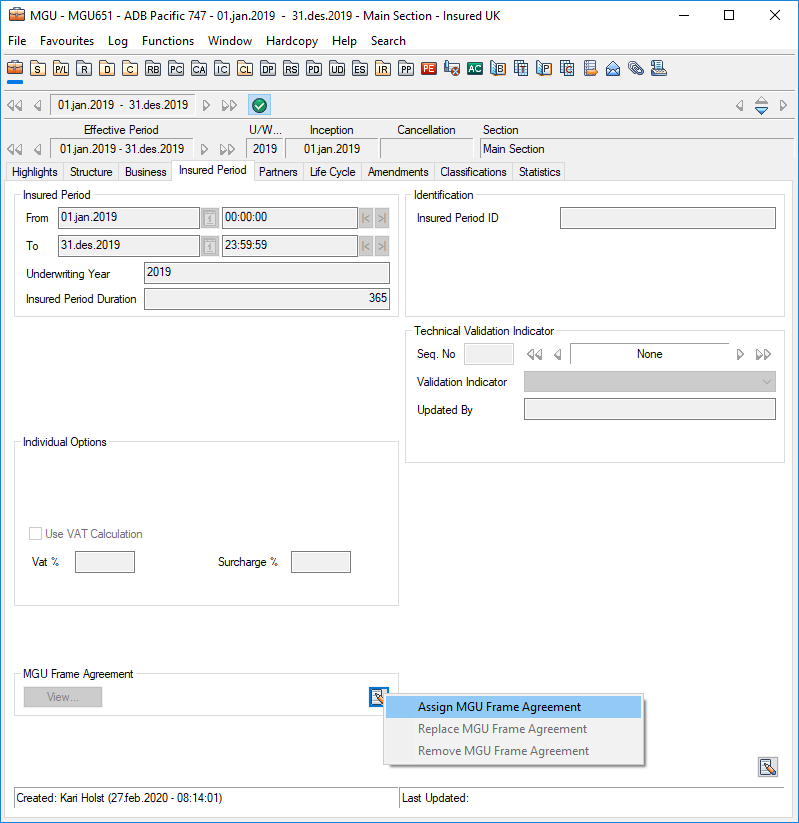Viewport: 799px width, 823px height.
Task: Open the To date calendar picker
Action: pyautogui.click(x=210, y=246)
